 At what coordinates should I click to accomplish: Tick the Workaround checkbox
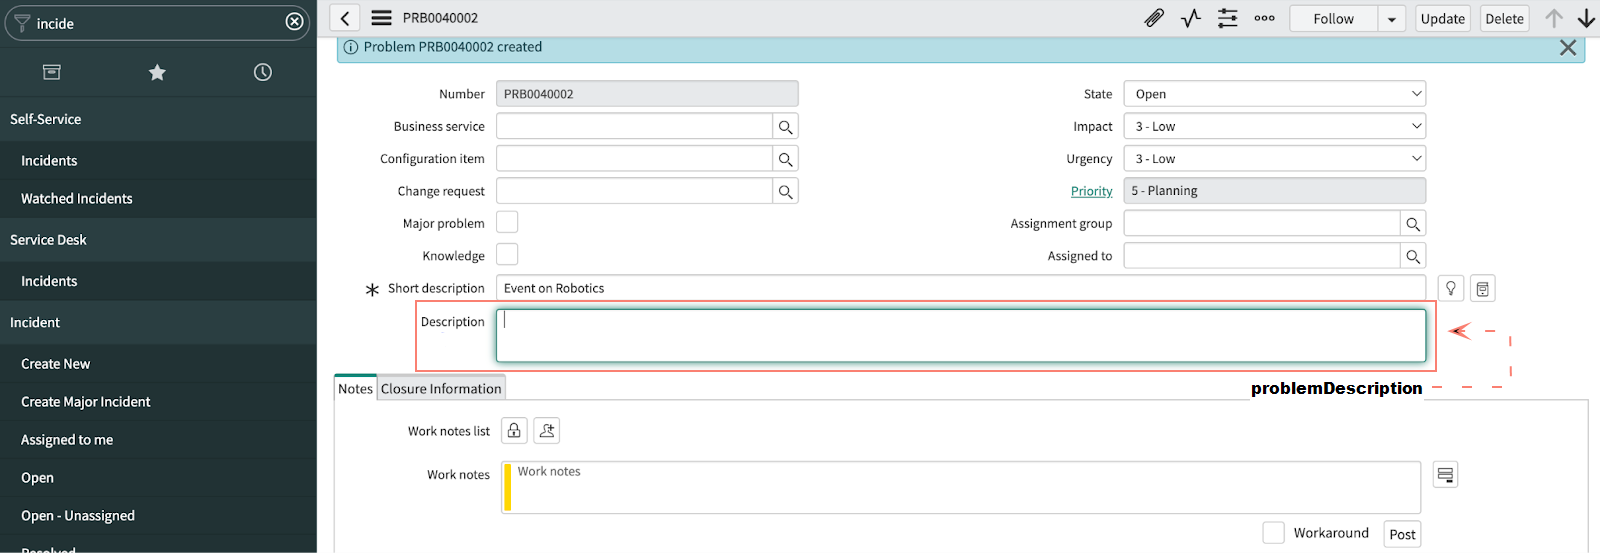[x=1273, y=533]
